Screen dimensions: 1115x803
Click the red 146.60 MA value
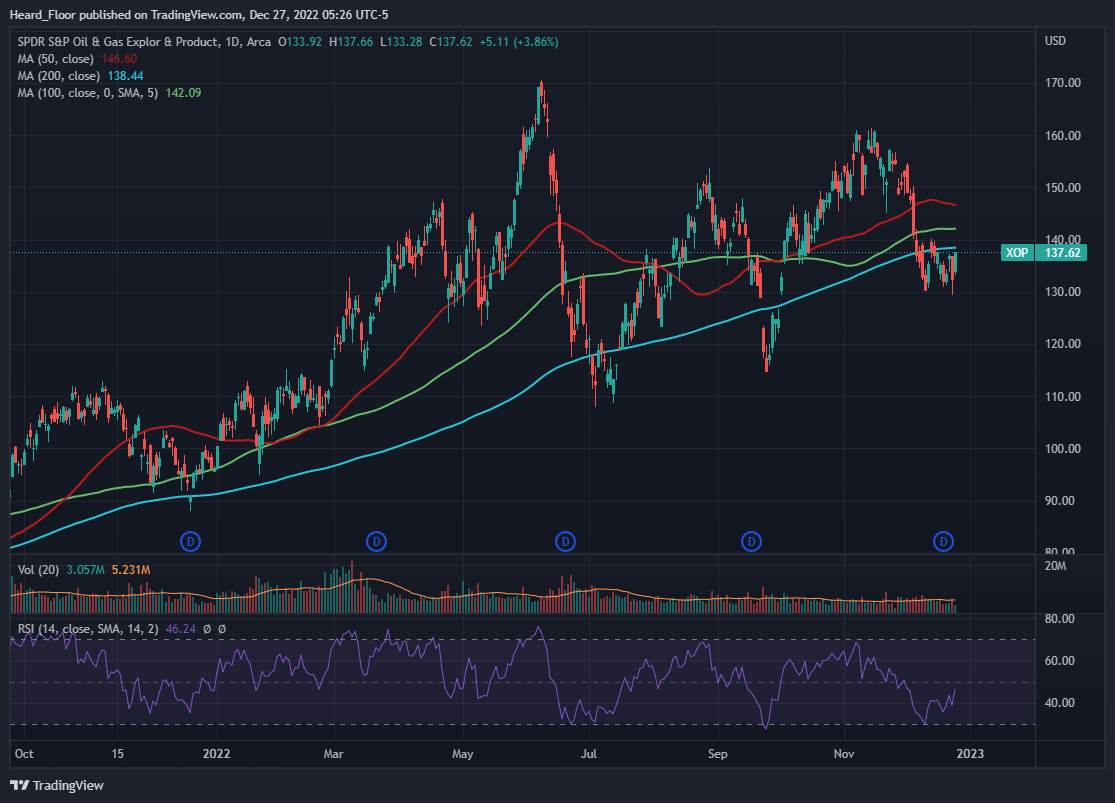tap(119, 59)
